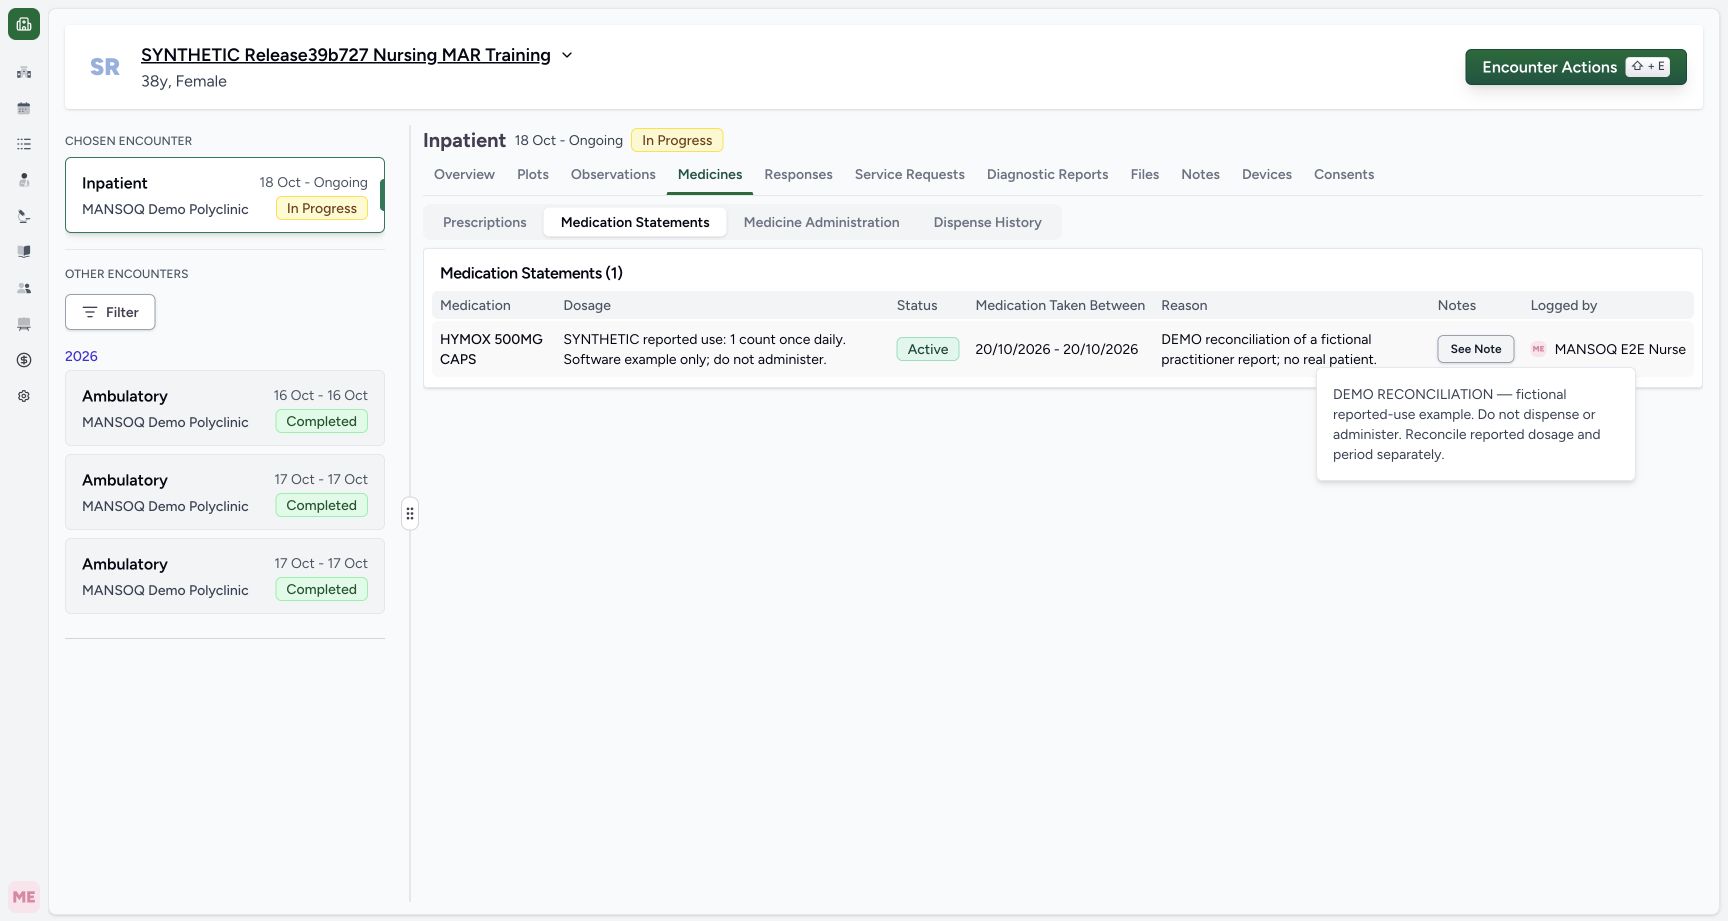This screenshot has height=921, width=1728.
Task: Switch to Medicine Administration sub-tab
Action: (821, 222)
